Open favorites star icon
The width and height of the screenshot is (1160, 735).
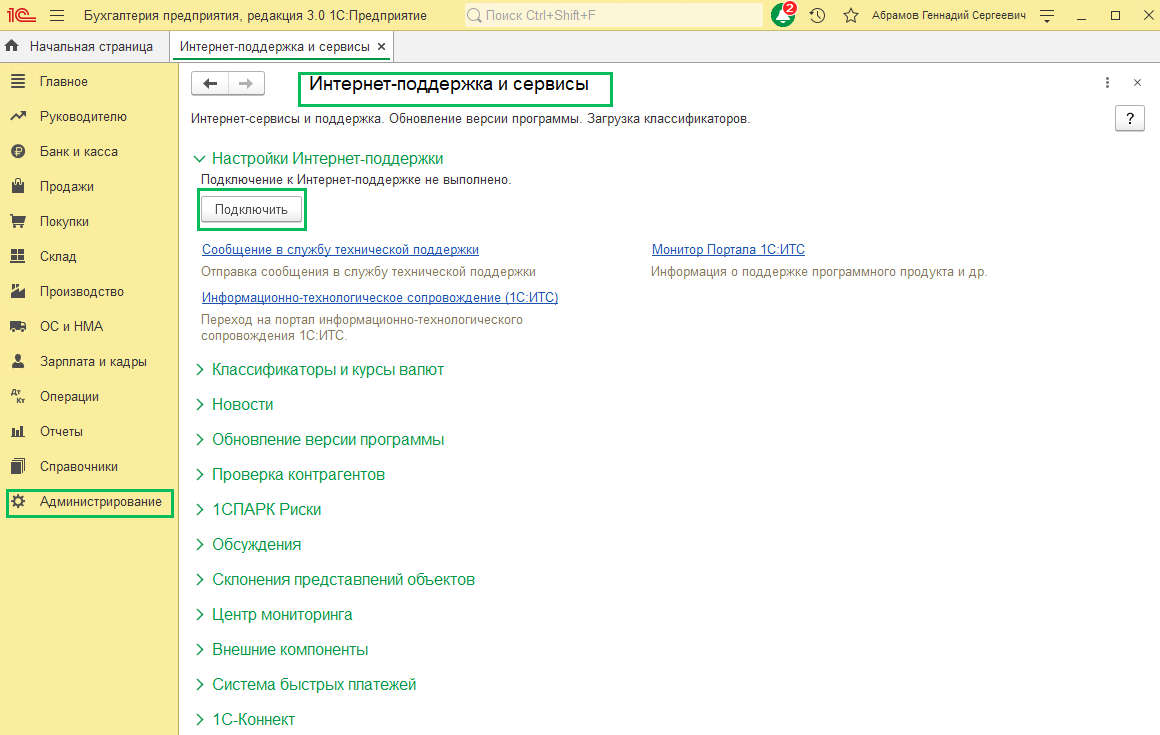tap(851, 16)
